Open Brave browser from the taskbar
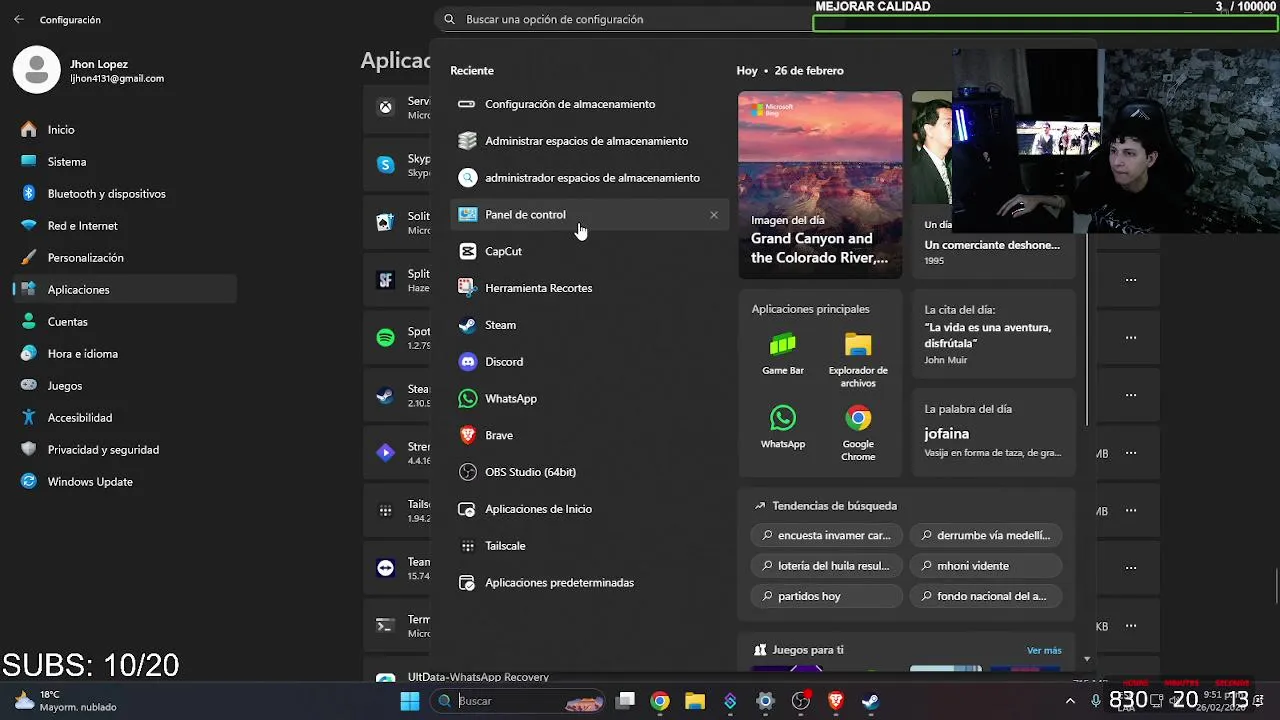Screen dimensions: 1280x720 point(836,701)
